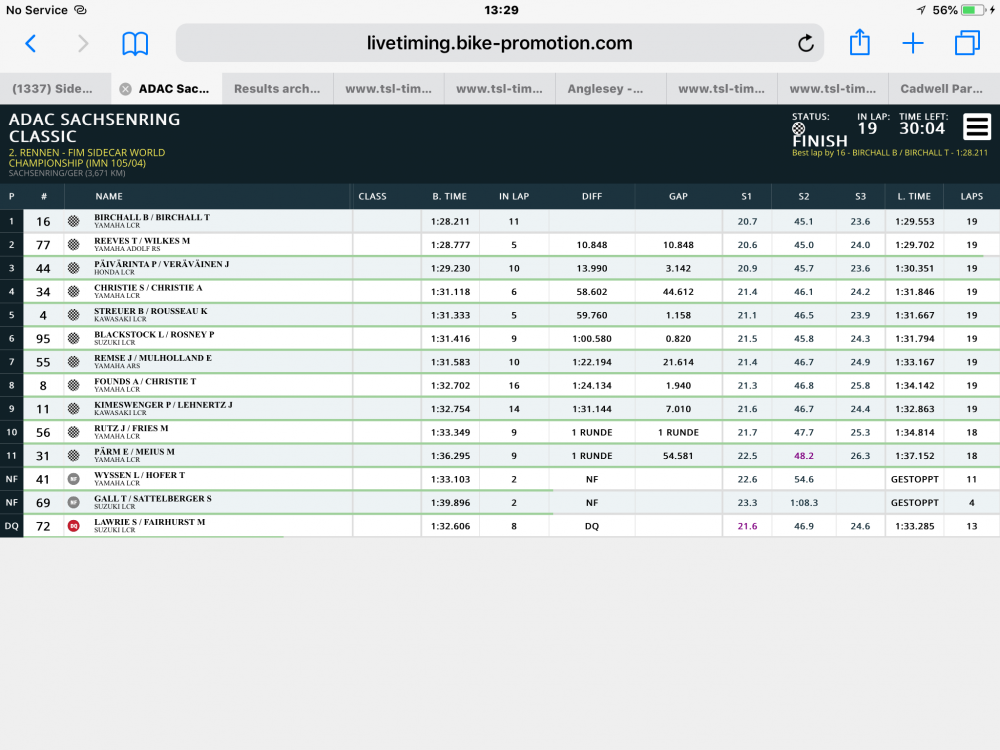
Task: Click checkered flag icon for Rutz row
Action: [74, 432]
